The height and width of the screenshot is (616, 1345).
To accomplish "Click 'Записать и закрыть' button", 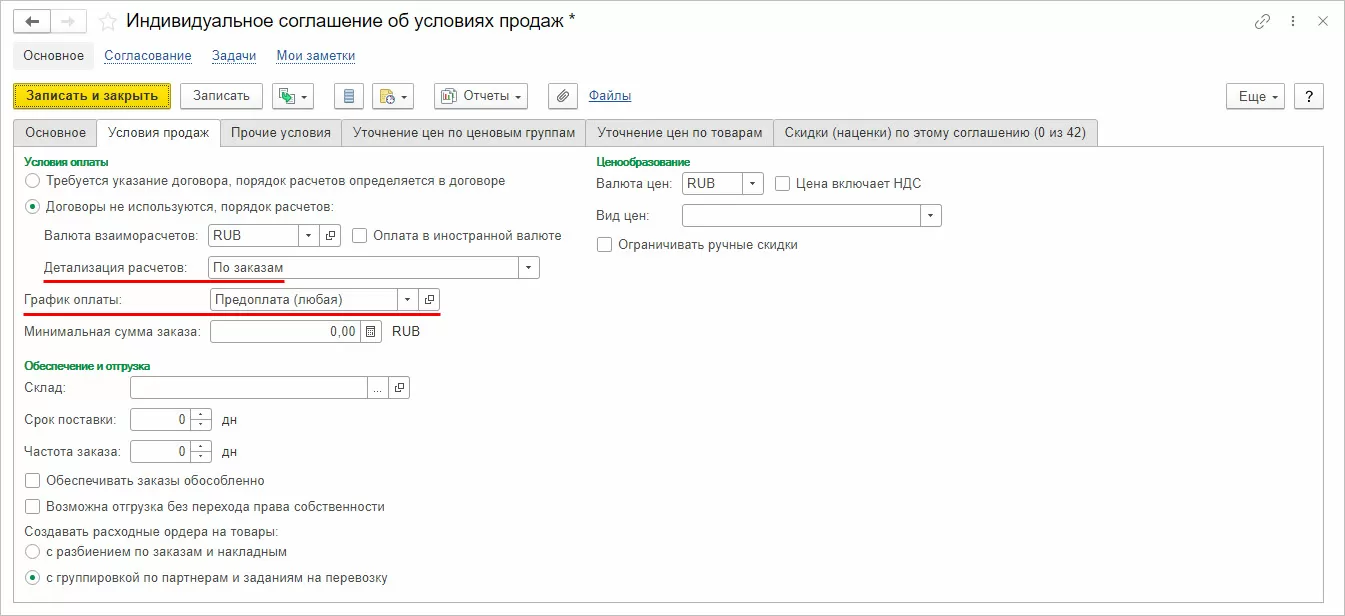I will (92, 96).
